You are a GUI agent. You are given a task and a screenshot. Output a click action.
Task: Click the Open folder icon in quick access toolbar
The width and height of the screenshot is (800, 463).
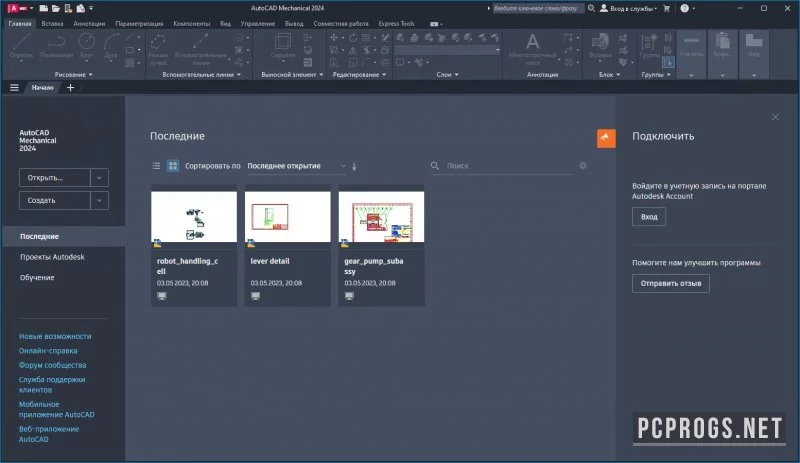click(56, 8)
